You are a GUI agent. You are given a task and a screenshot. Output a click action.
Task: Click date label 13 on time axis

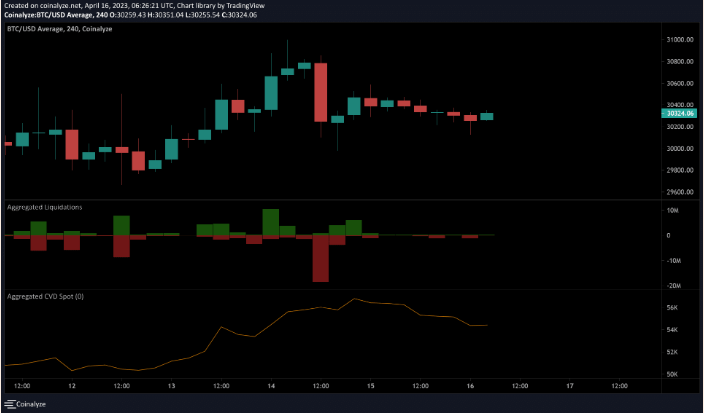[171, 386]
